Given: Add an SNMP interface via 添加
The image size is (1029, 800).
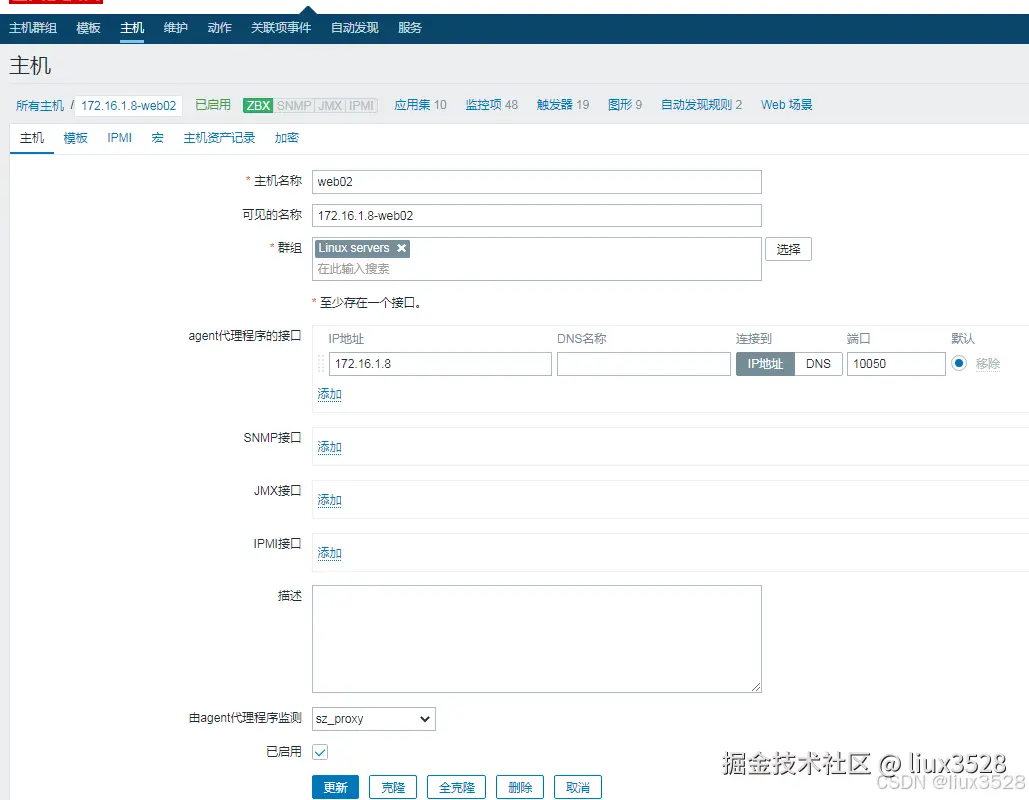Looking at the screenshot, I should pos(329,447).
